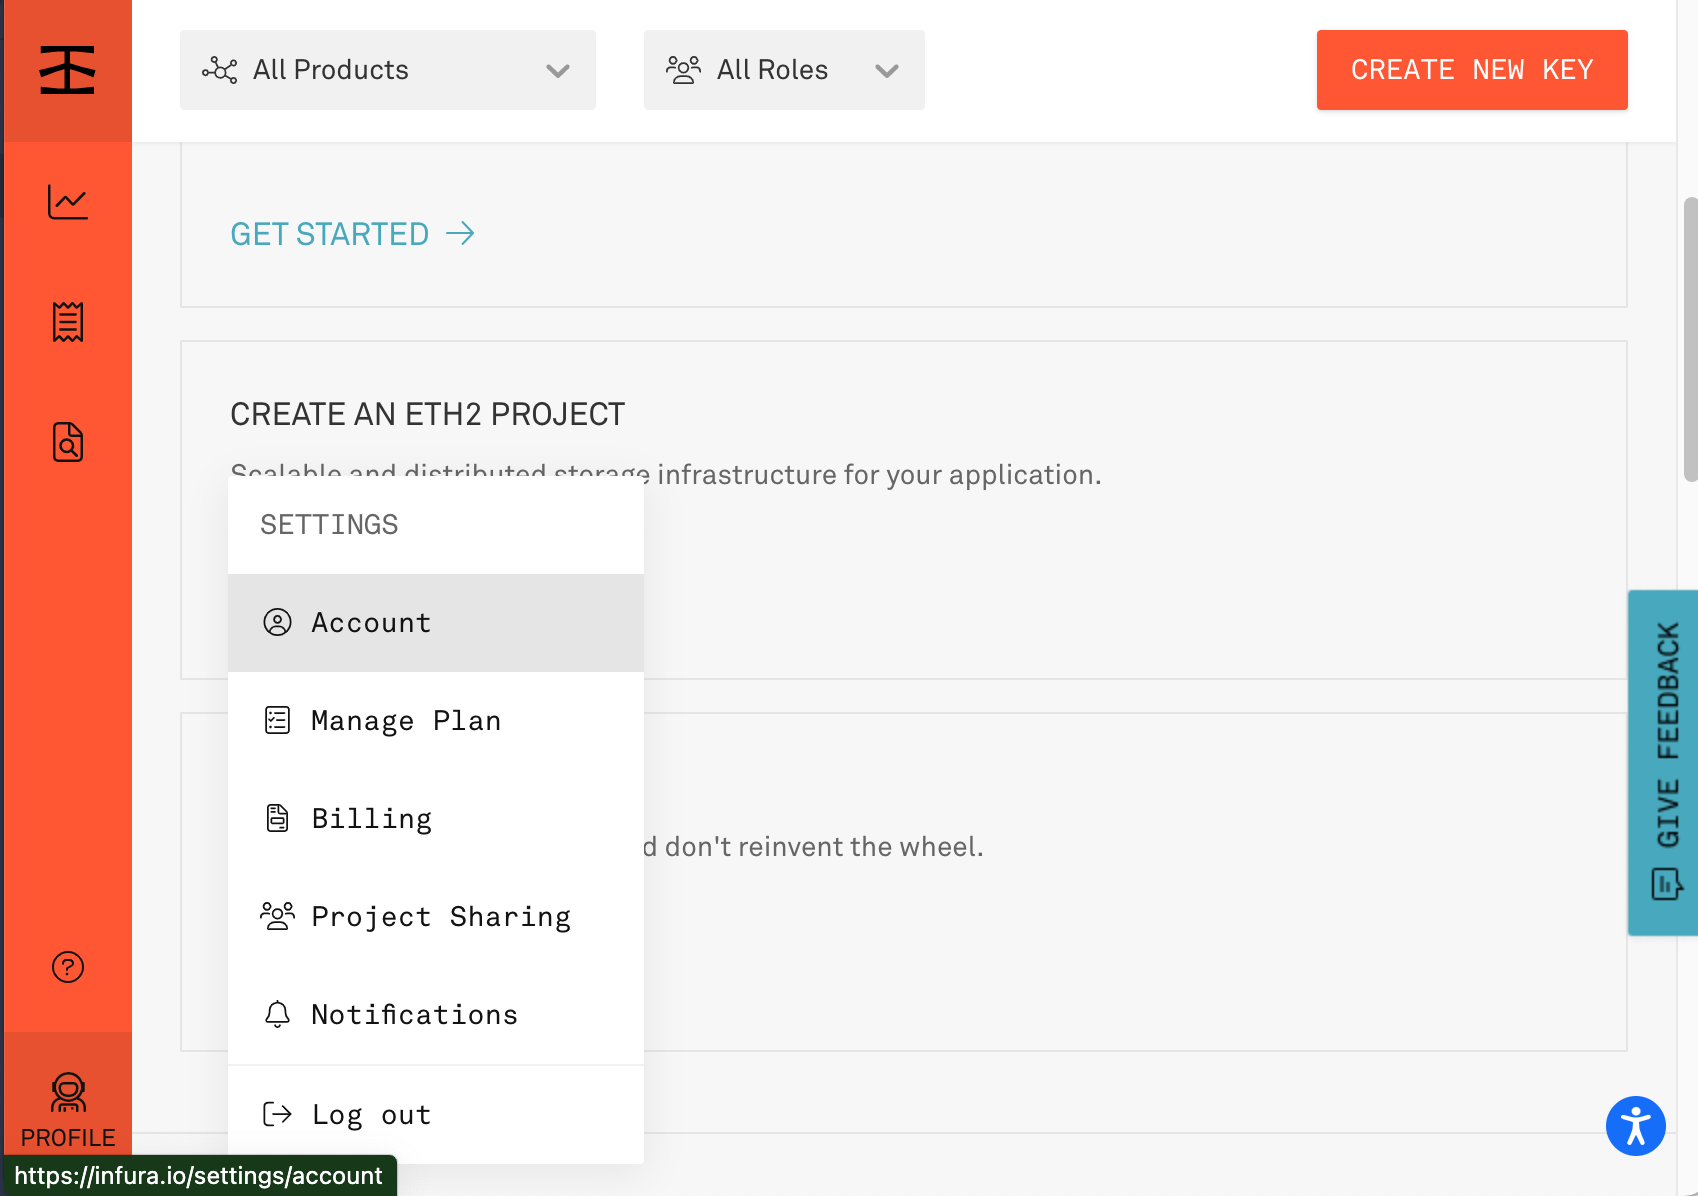Click the people icon in All Roles
1698x1196 pixels.
684,70
